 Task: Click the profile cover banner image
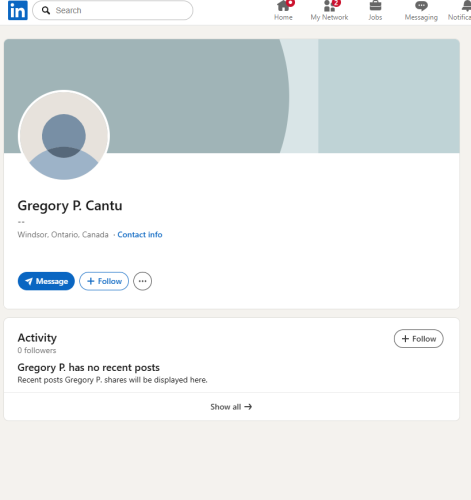[x=232, y=96]
